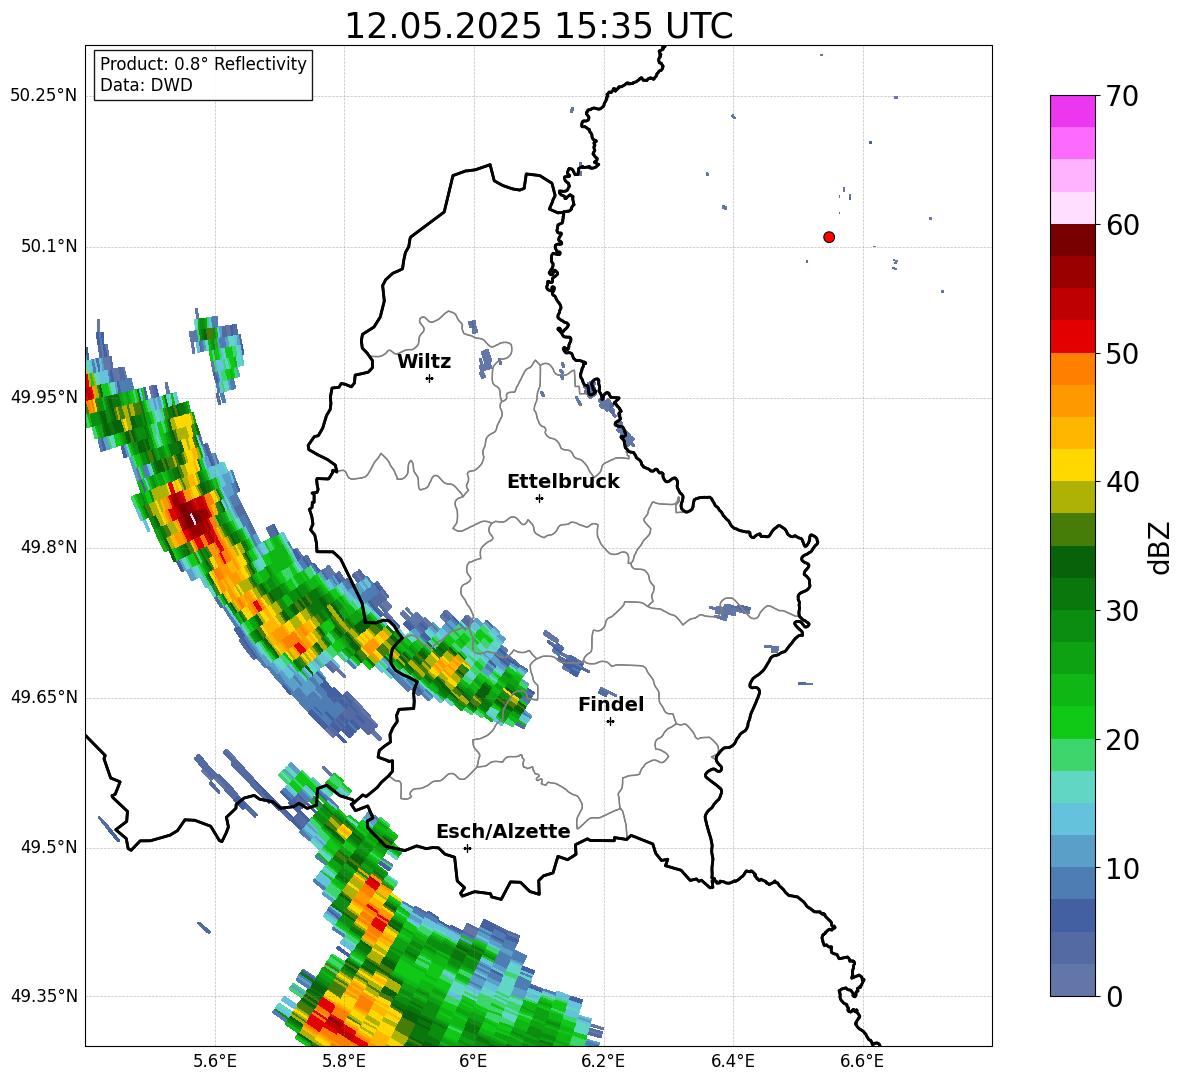
Task: Click the dark maroon colorbar segment below 60
Action: (x=1072, y=240)
